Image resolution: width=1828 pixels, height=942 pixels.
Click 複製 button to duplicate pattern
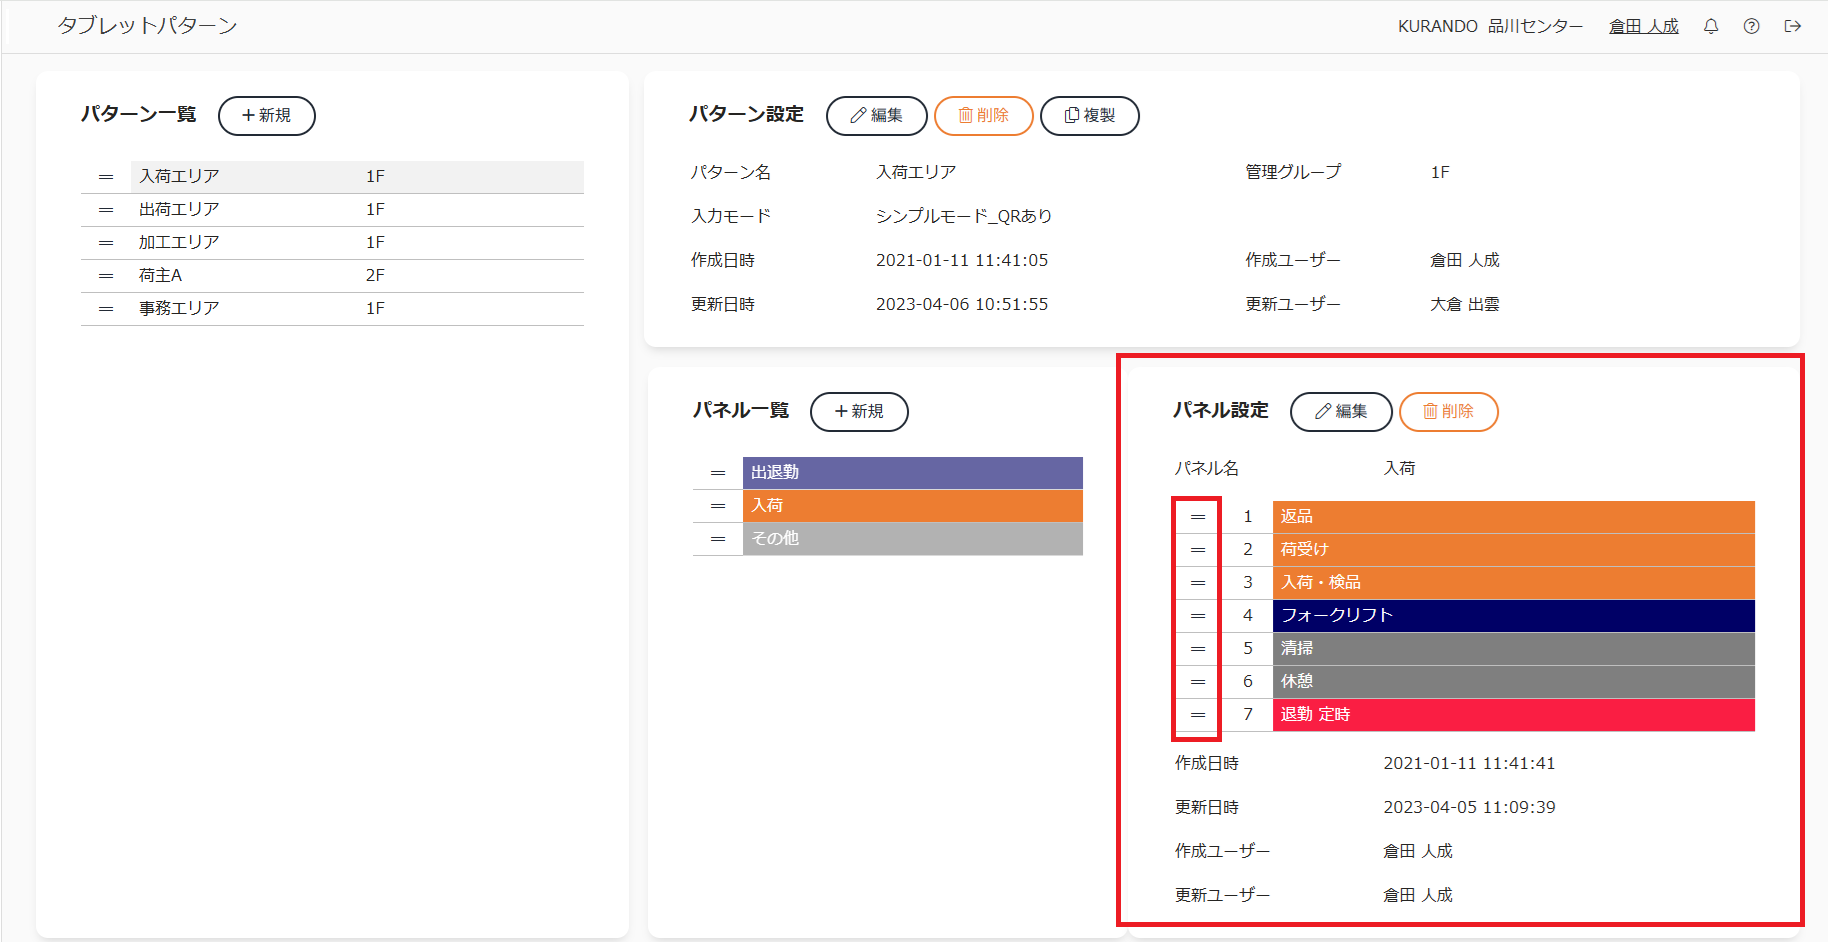1090,116
